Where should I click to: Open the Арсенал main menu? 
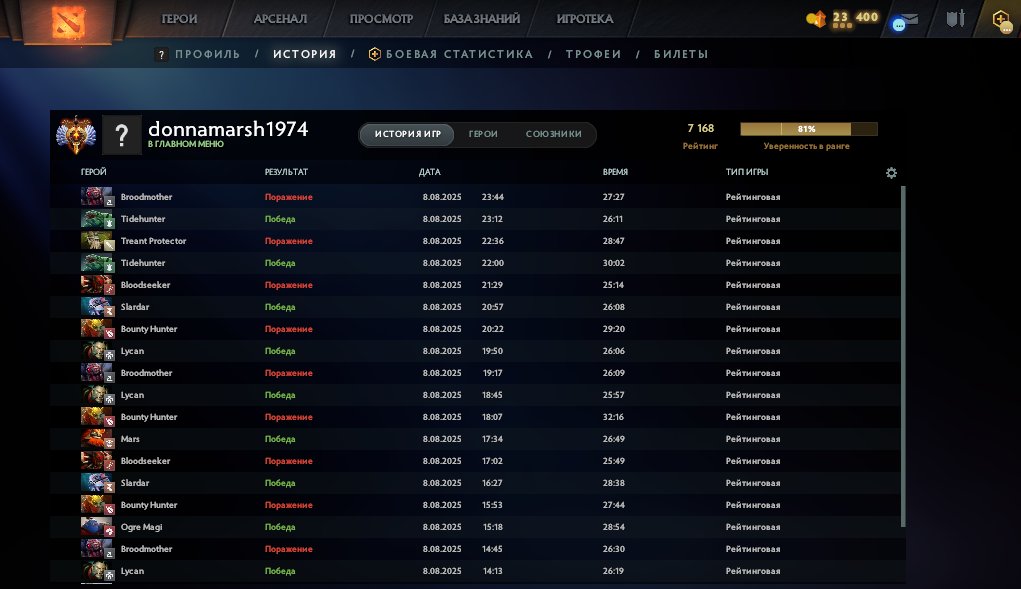pyautogui.click(x=280, y=19)
